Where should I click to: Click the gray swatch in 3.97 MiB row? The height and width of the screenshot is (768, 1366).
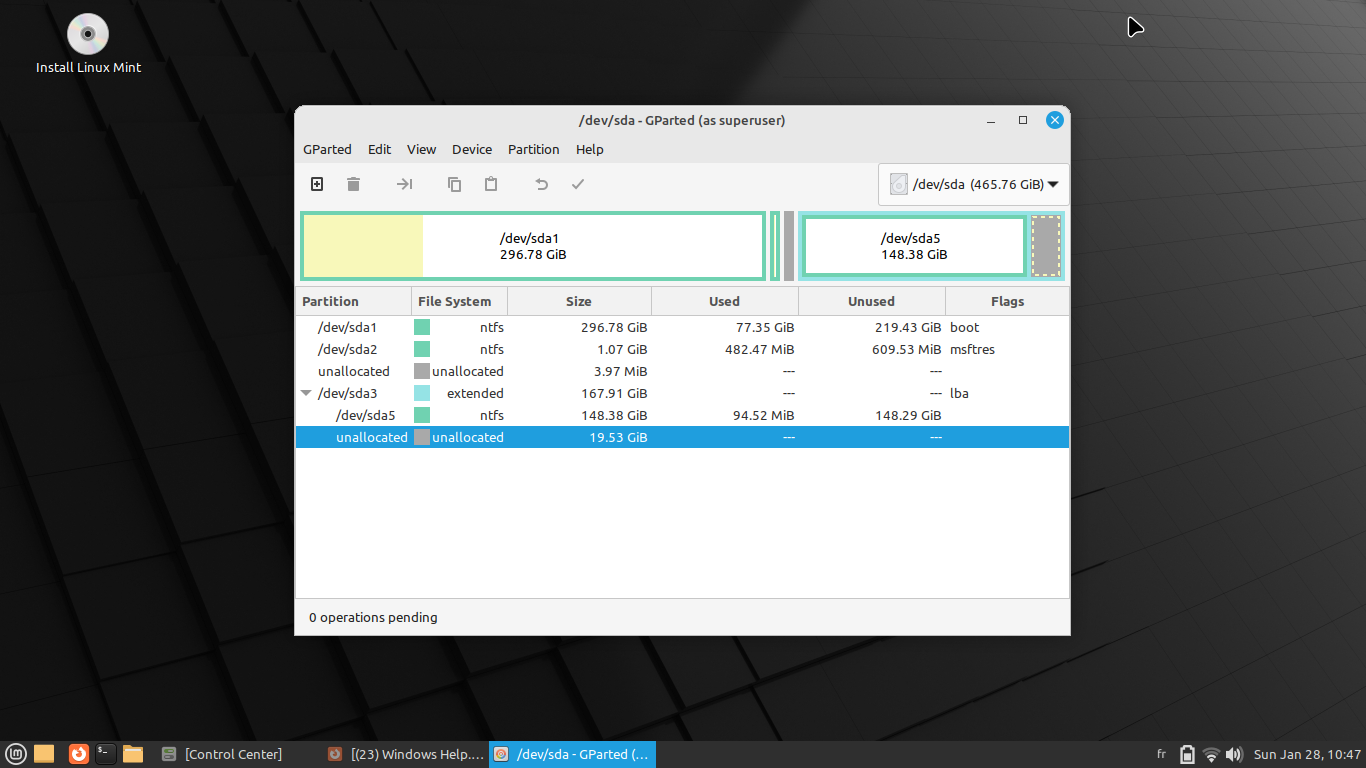[422, 371]
